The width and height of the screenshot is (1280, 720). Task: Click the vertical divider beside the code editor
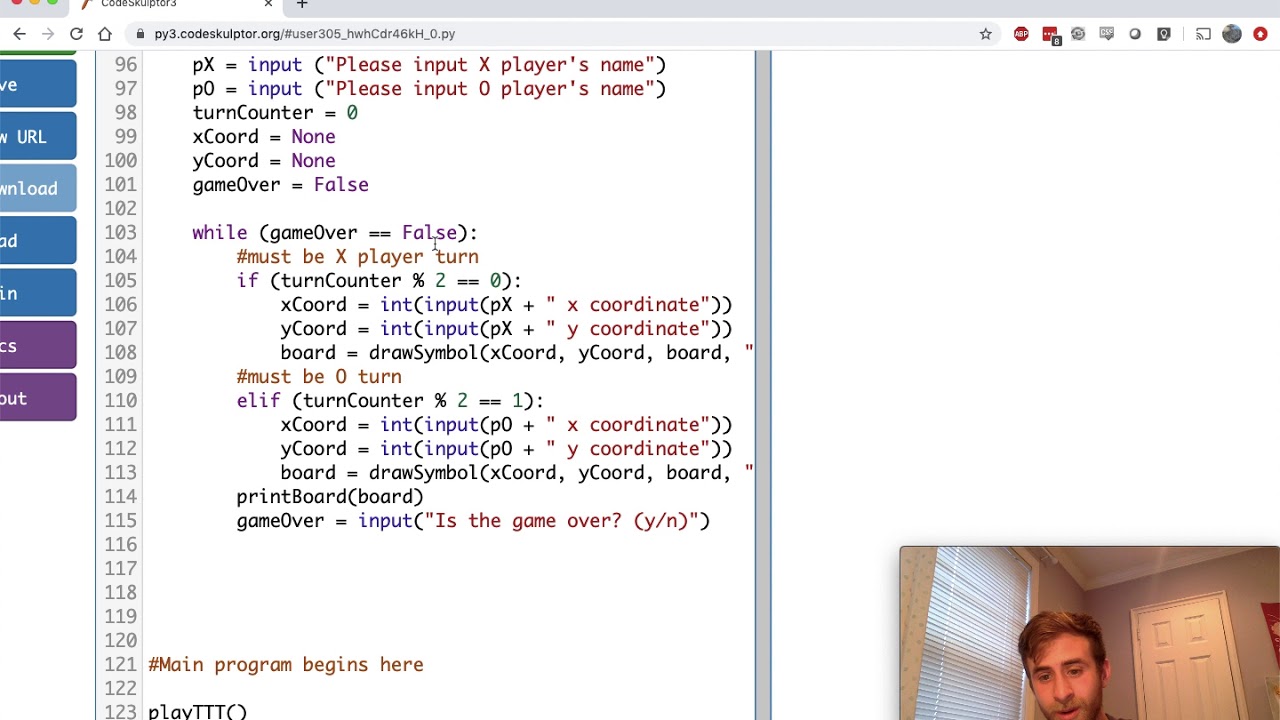click(x=763, y=385)
